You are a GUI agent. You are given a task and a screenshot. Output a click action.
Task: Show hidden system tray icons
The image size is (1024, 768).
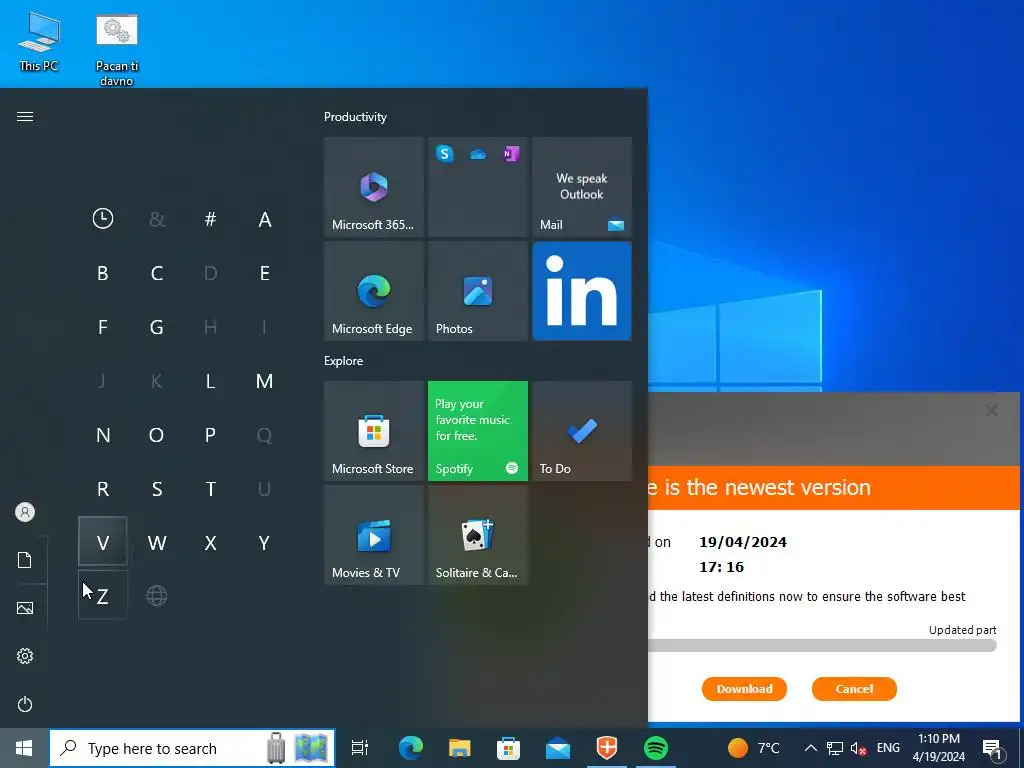click(x=810, y=748)
